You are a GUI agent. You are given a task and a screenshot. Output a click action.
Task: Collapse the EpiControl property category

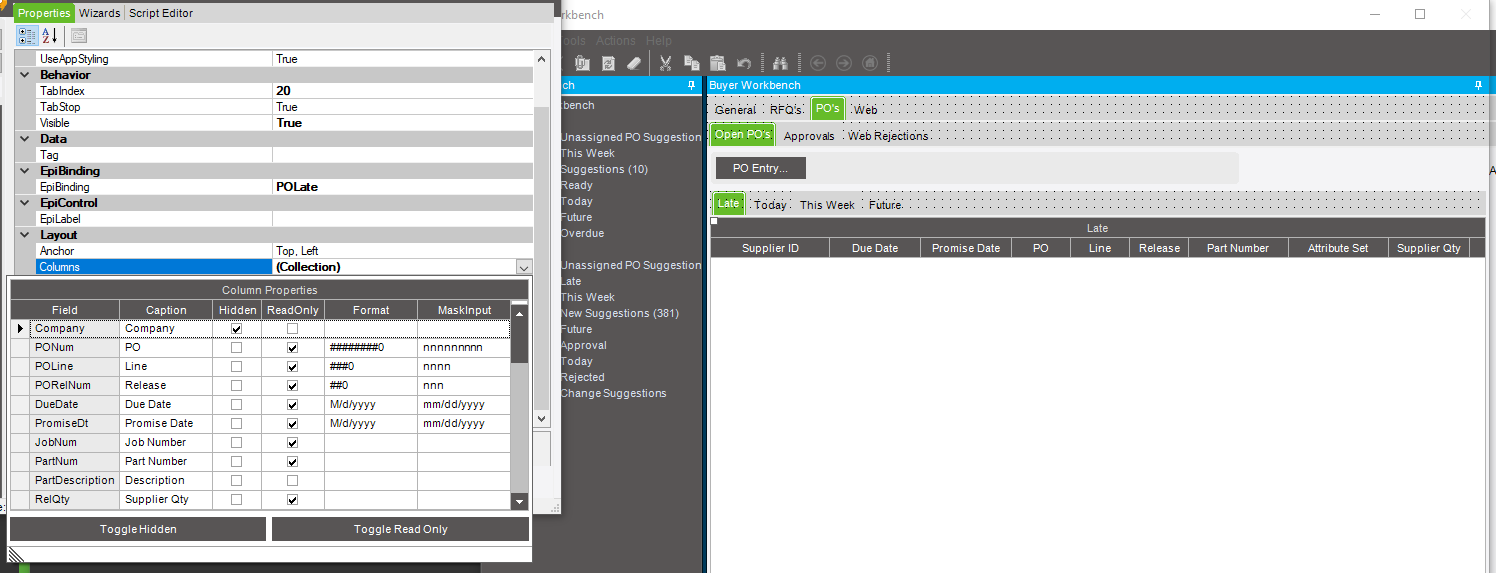pos(25,203)
